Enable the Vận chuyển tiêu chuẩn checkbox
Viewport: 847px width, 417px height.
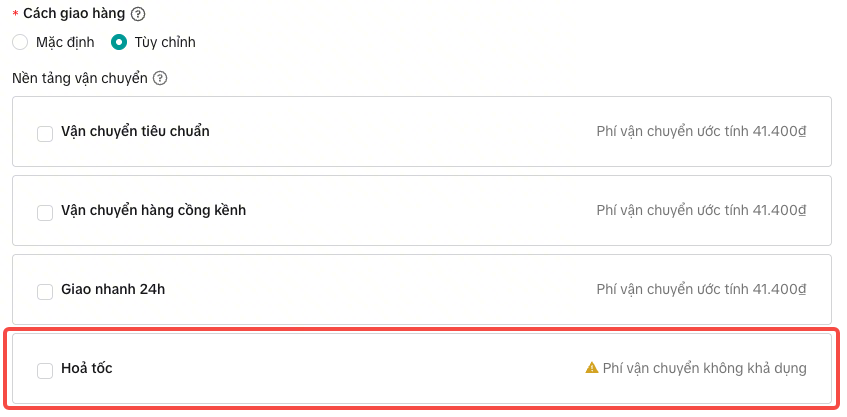tap(45, 133)
